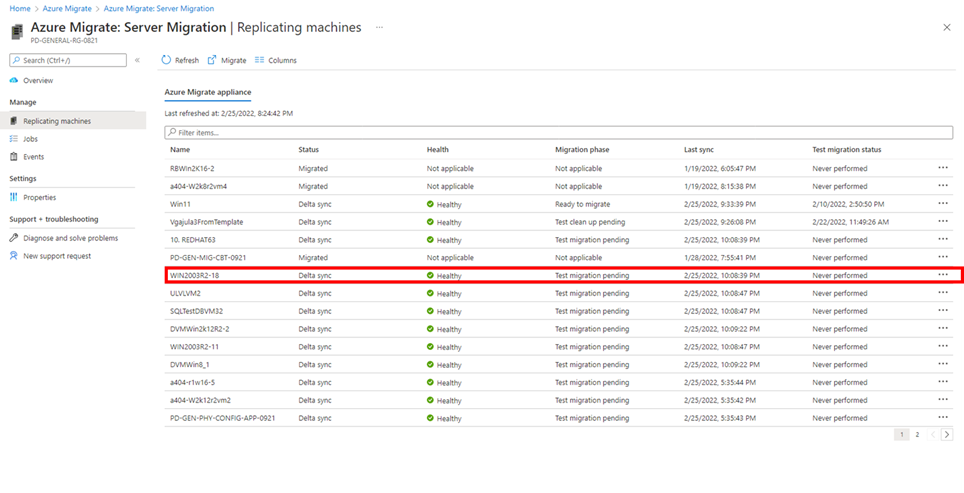Viewport: 964px width, 493px height.
Task: Click the Home breadcrumb link
Action: point(20,9)
